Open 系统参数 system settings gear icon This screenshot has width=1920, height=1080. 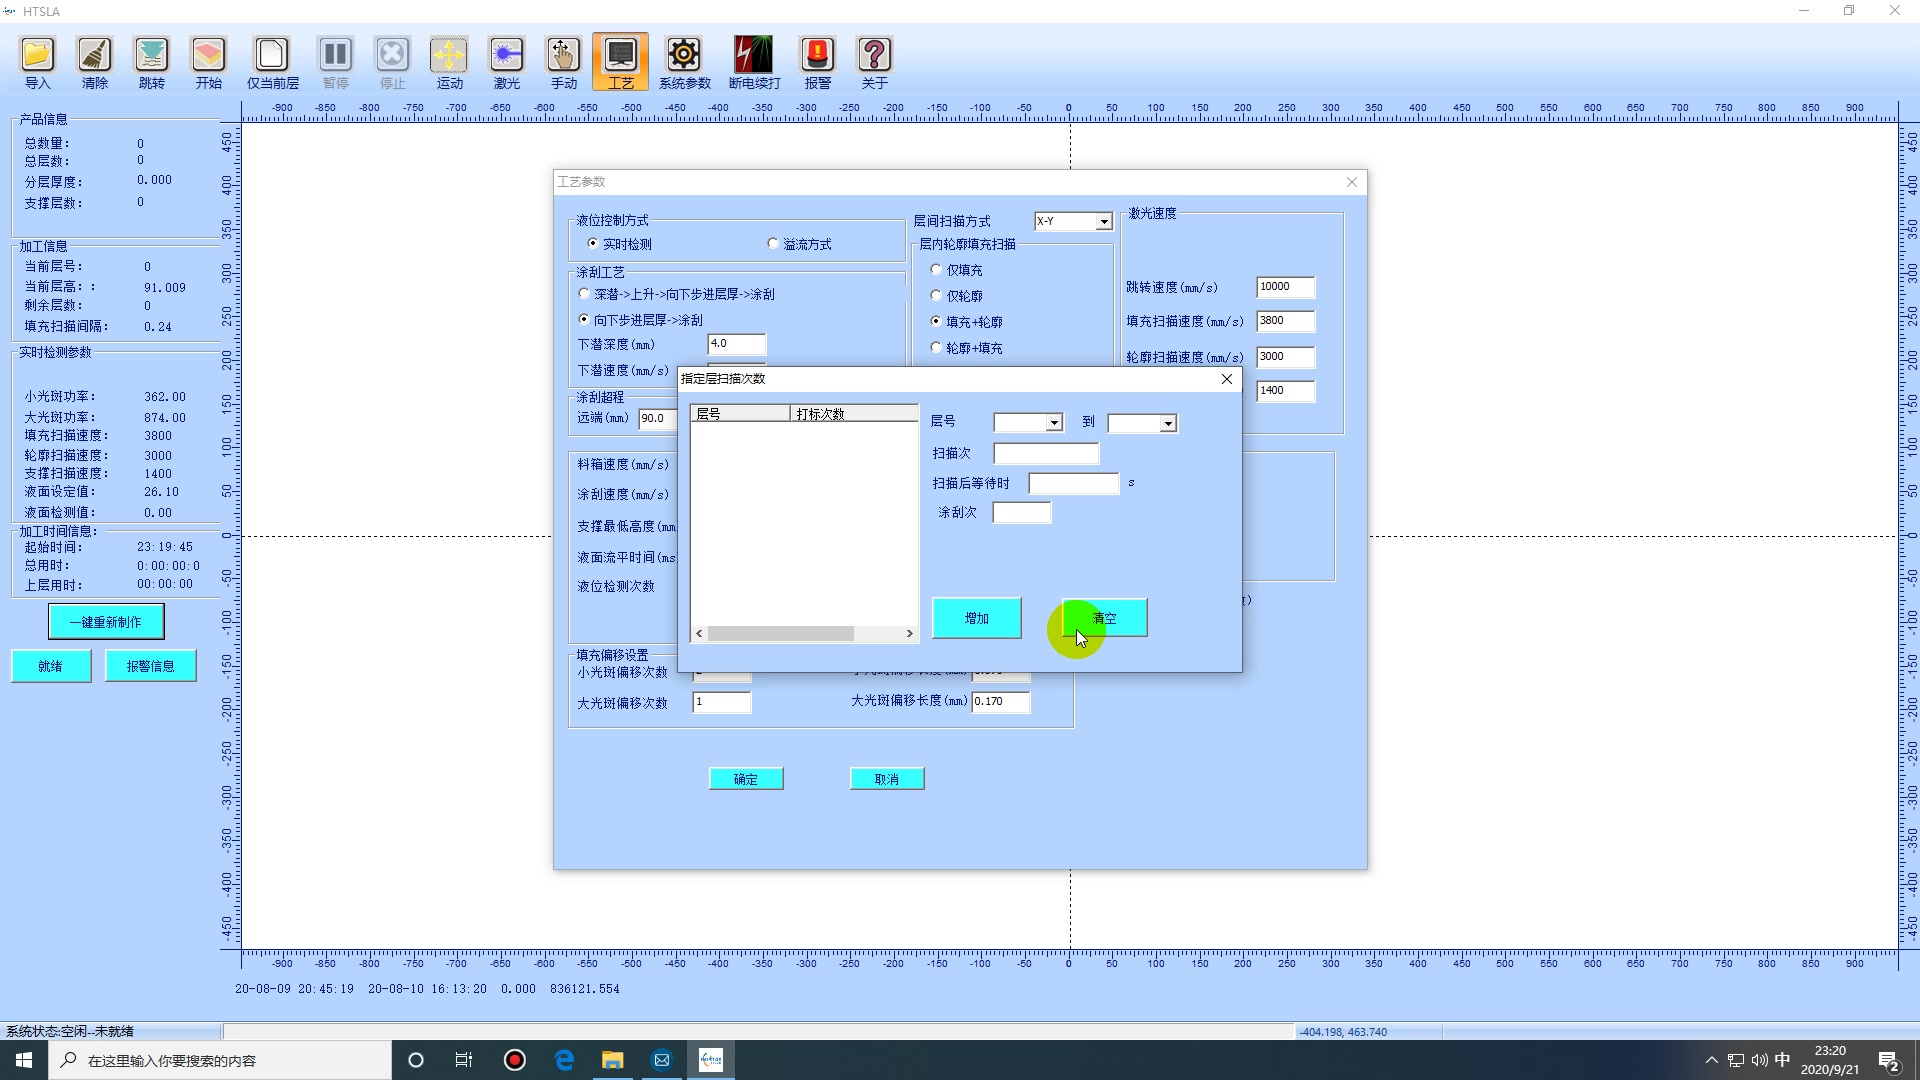(x=684, y=62)
